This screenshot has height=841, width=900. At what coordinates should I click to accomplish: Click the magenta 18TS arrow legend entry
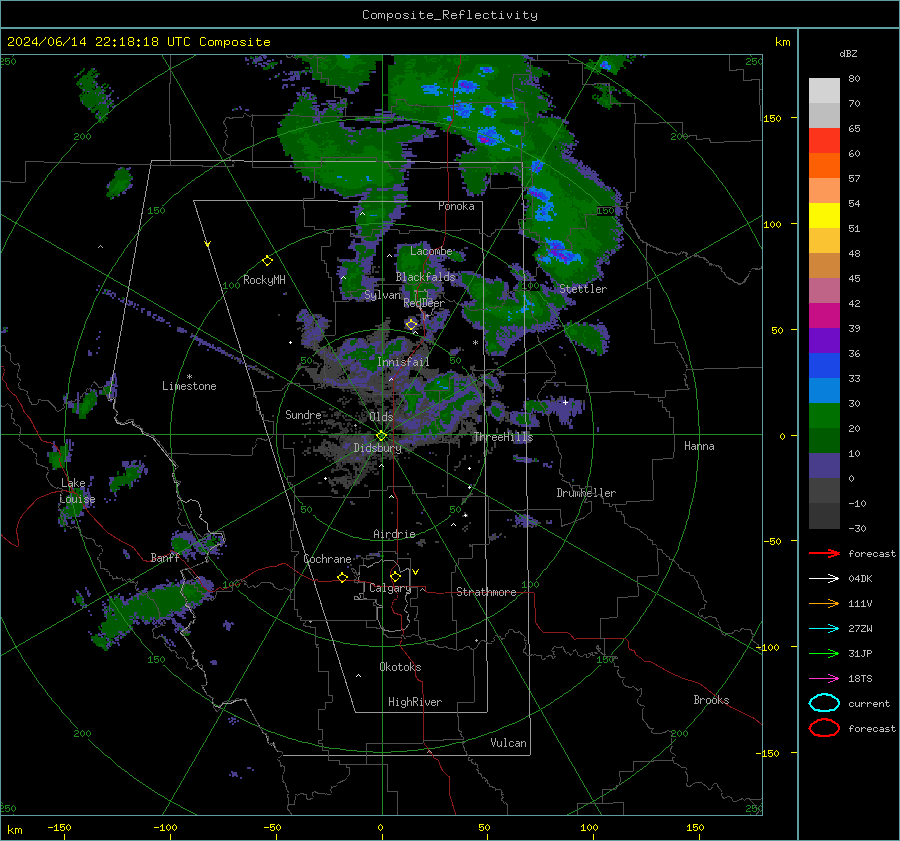(824, 679)
